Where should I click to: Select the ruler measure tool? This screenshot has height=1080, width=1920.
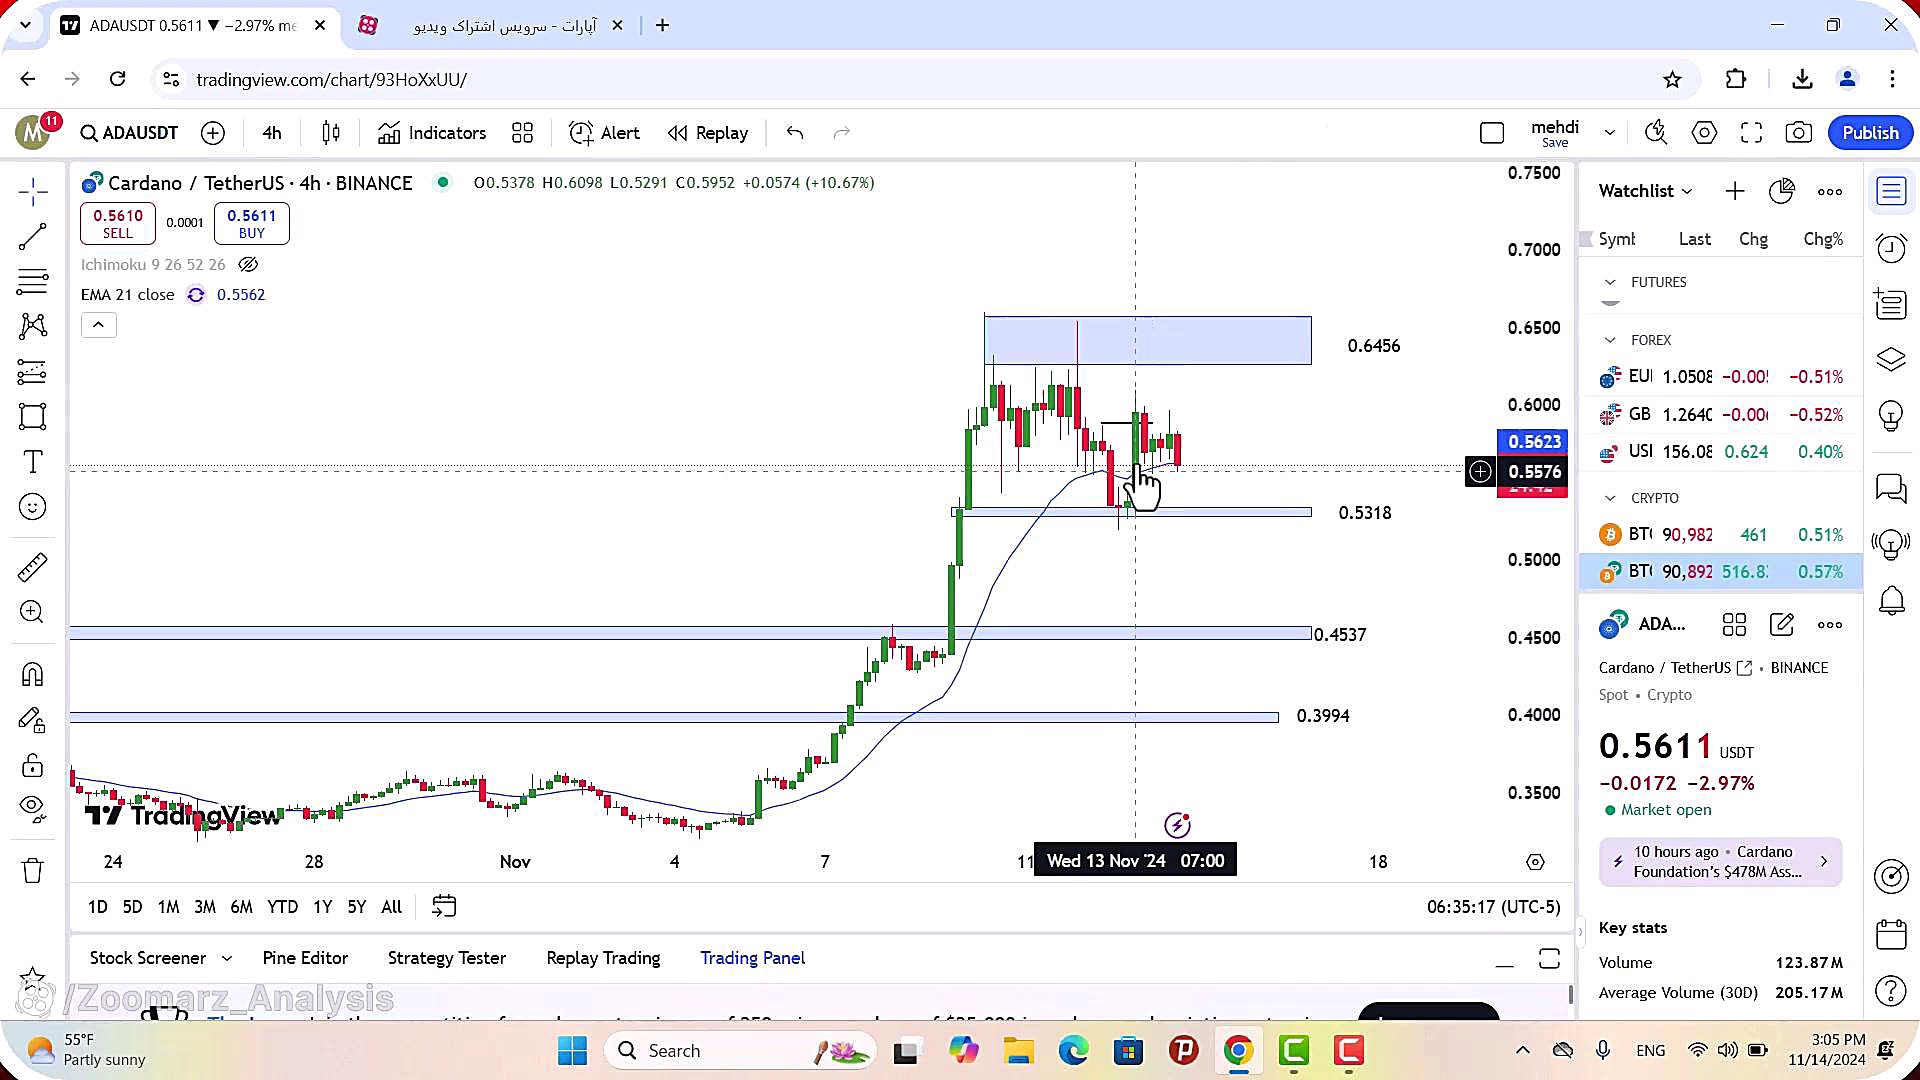tap(33, 567)
